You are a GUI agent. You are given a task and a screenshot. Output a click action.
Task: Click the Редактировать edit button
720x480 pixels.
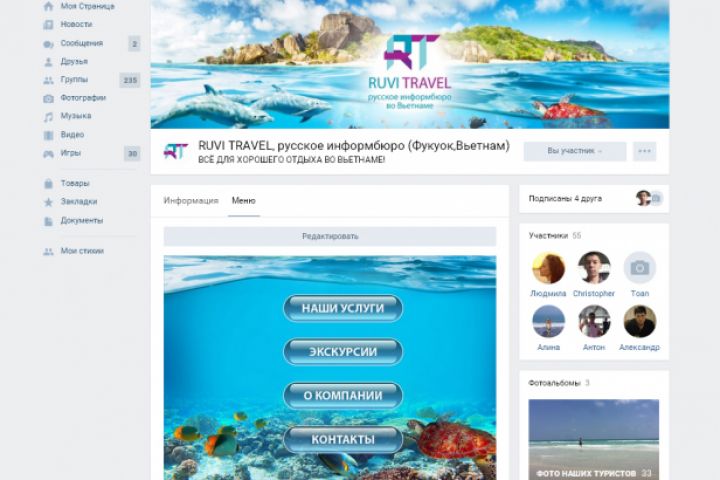(330, 236)
